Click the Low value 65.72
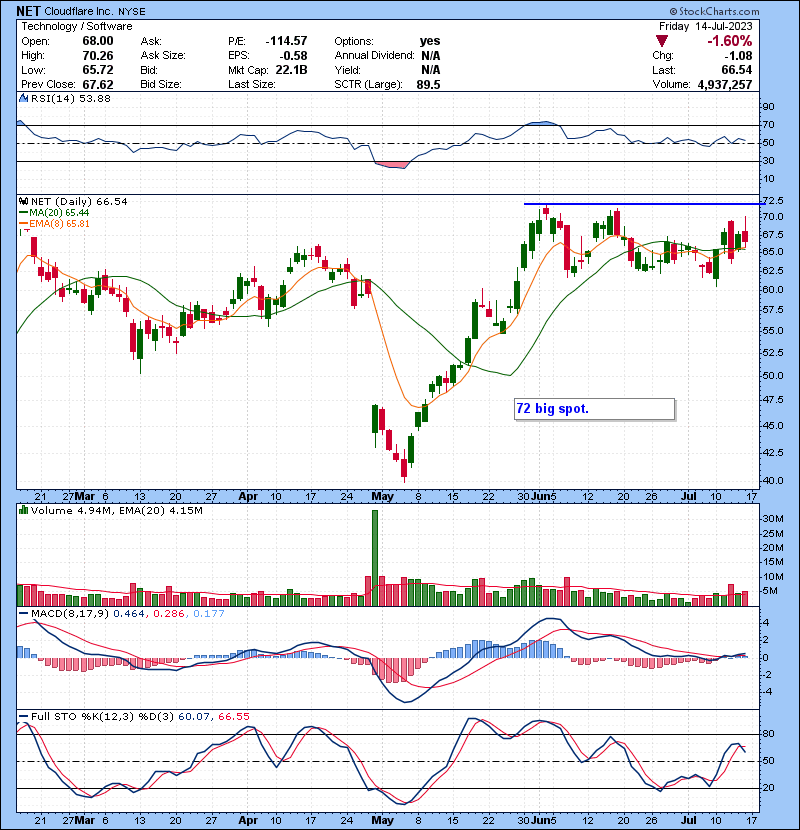The height and width of the screenshot is (830, 800). click(x=98, y=70)
